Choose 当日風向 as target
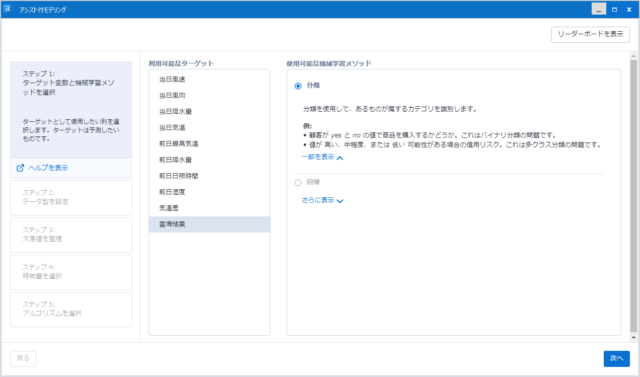Image resolution: width=640 pixels, height=377 pixels. (209, 95)
